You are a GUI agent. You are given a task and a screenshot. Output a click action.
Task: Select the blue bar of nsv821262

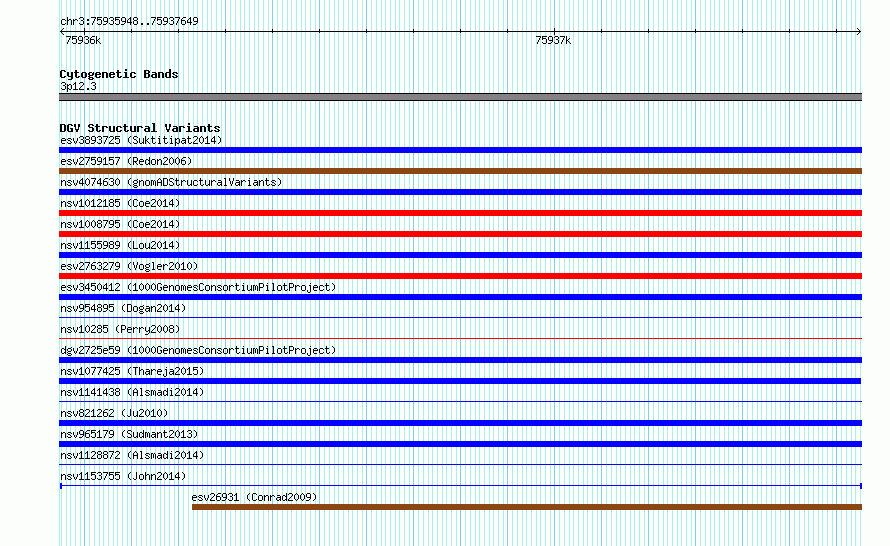coord(460,423)
